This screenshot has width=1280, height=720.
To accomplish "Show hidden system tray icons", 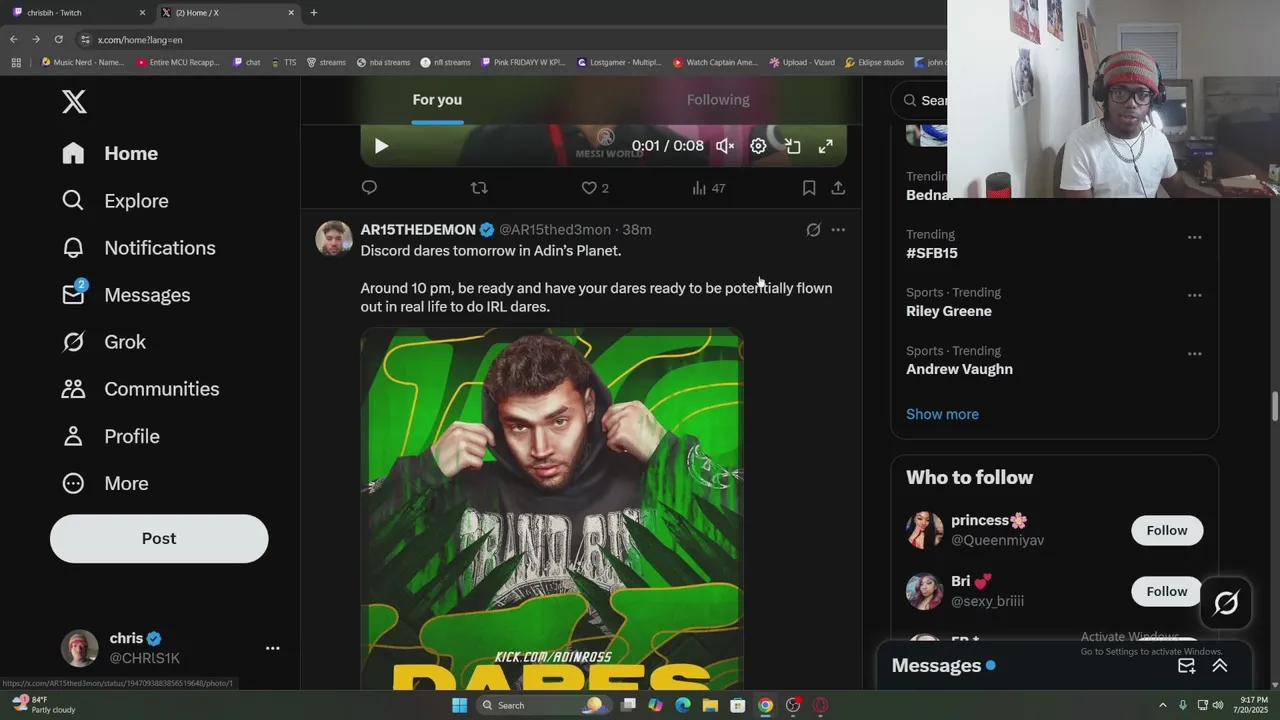I will pyautogui.click(x=1165, y=705).
